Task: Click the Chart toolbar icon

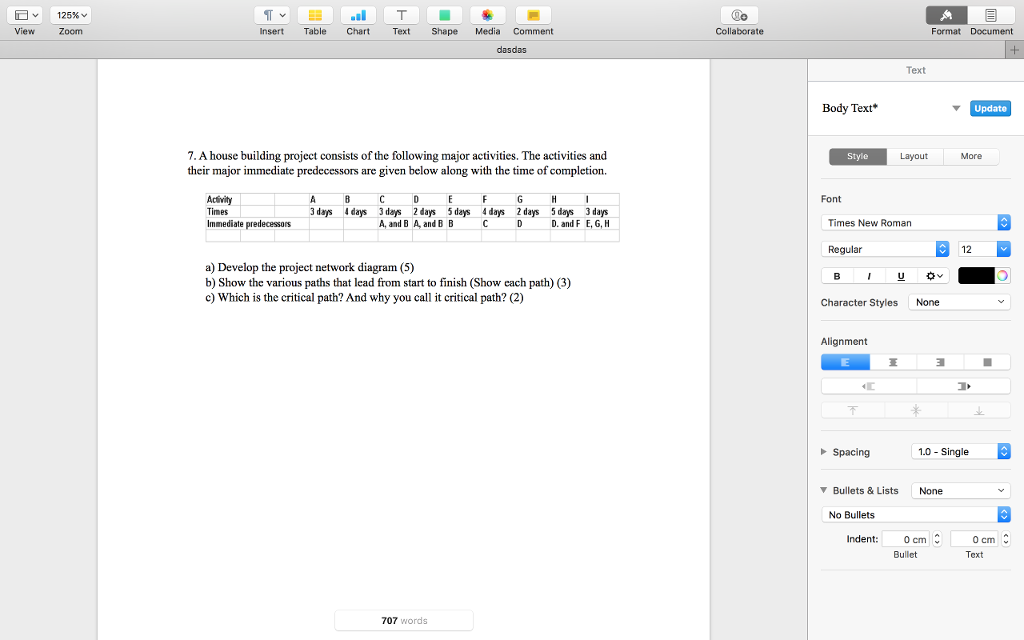Action: click(x=358, y=16)
